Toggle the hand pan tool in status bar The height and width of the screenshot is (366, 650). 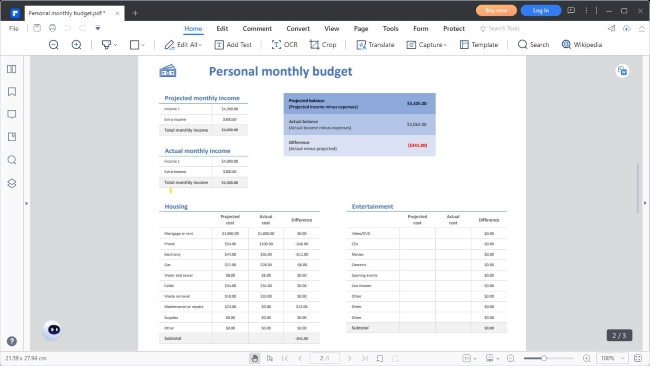(255, 358)
